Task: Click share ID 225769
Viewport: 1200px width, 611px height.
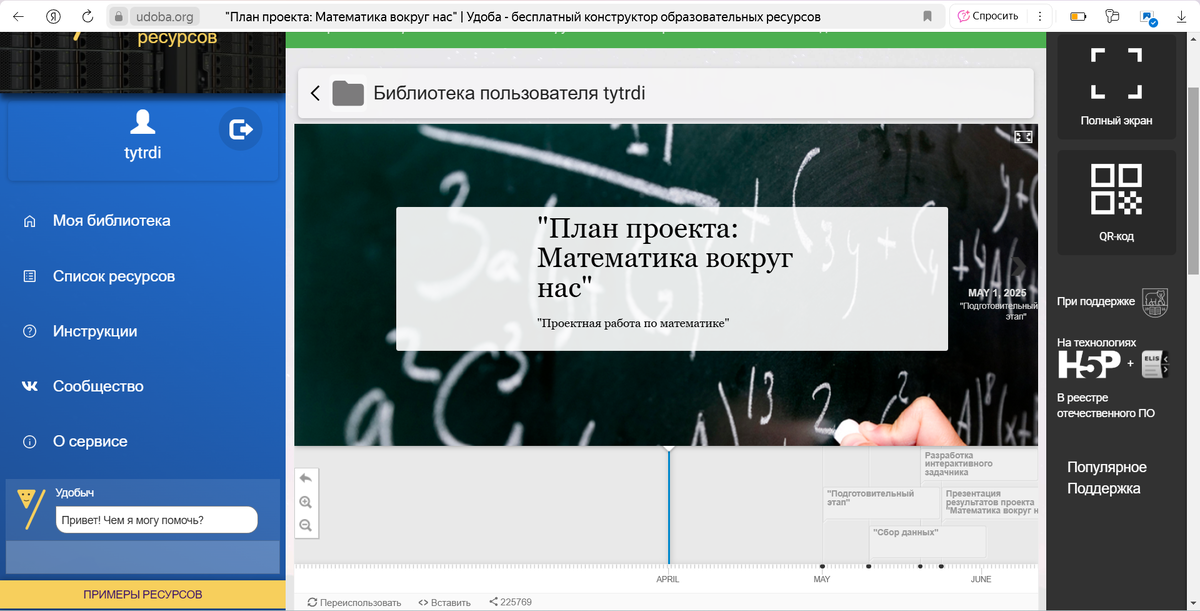Action: [x=510, y=602]
